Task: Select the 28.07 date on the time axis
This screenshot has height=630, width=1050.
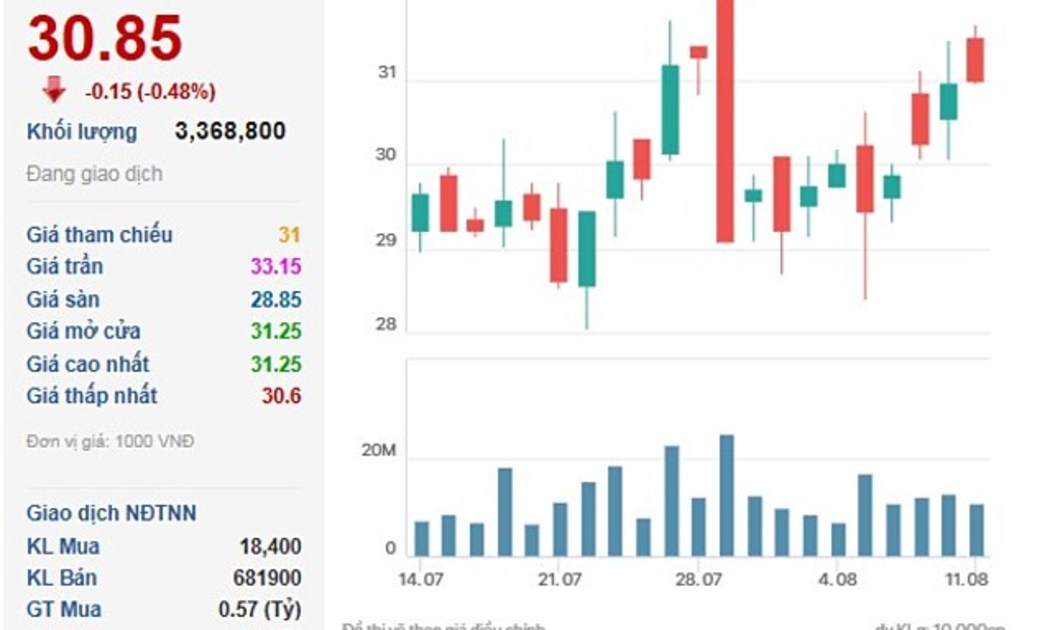Action: (x=699, y=579)
